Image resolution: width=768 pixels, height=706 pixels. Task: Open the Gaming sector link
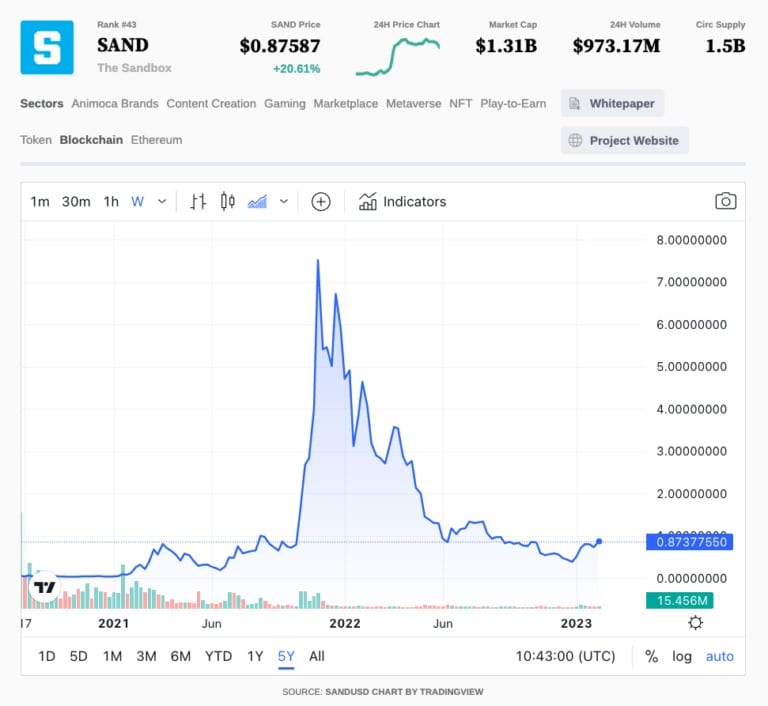pyautogui.click(x=285, y=104)
